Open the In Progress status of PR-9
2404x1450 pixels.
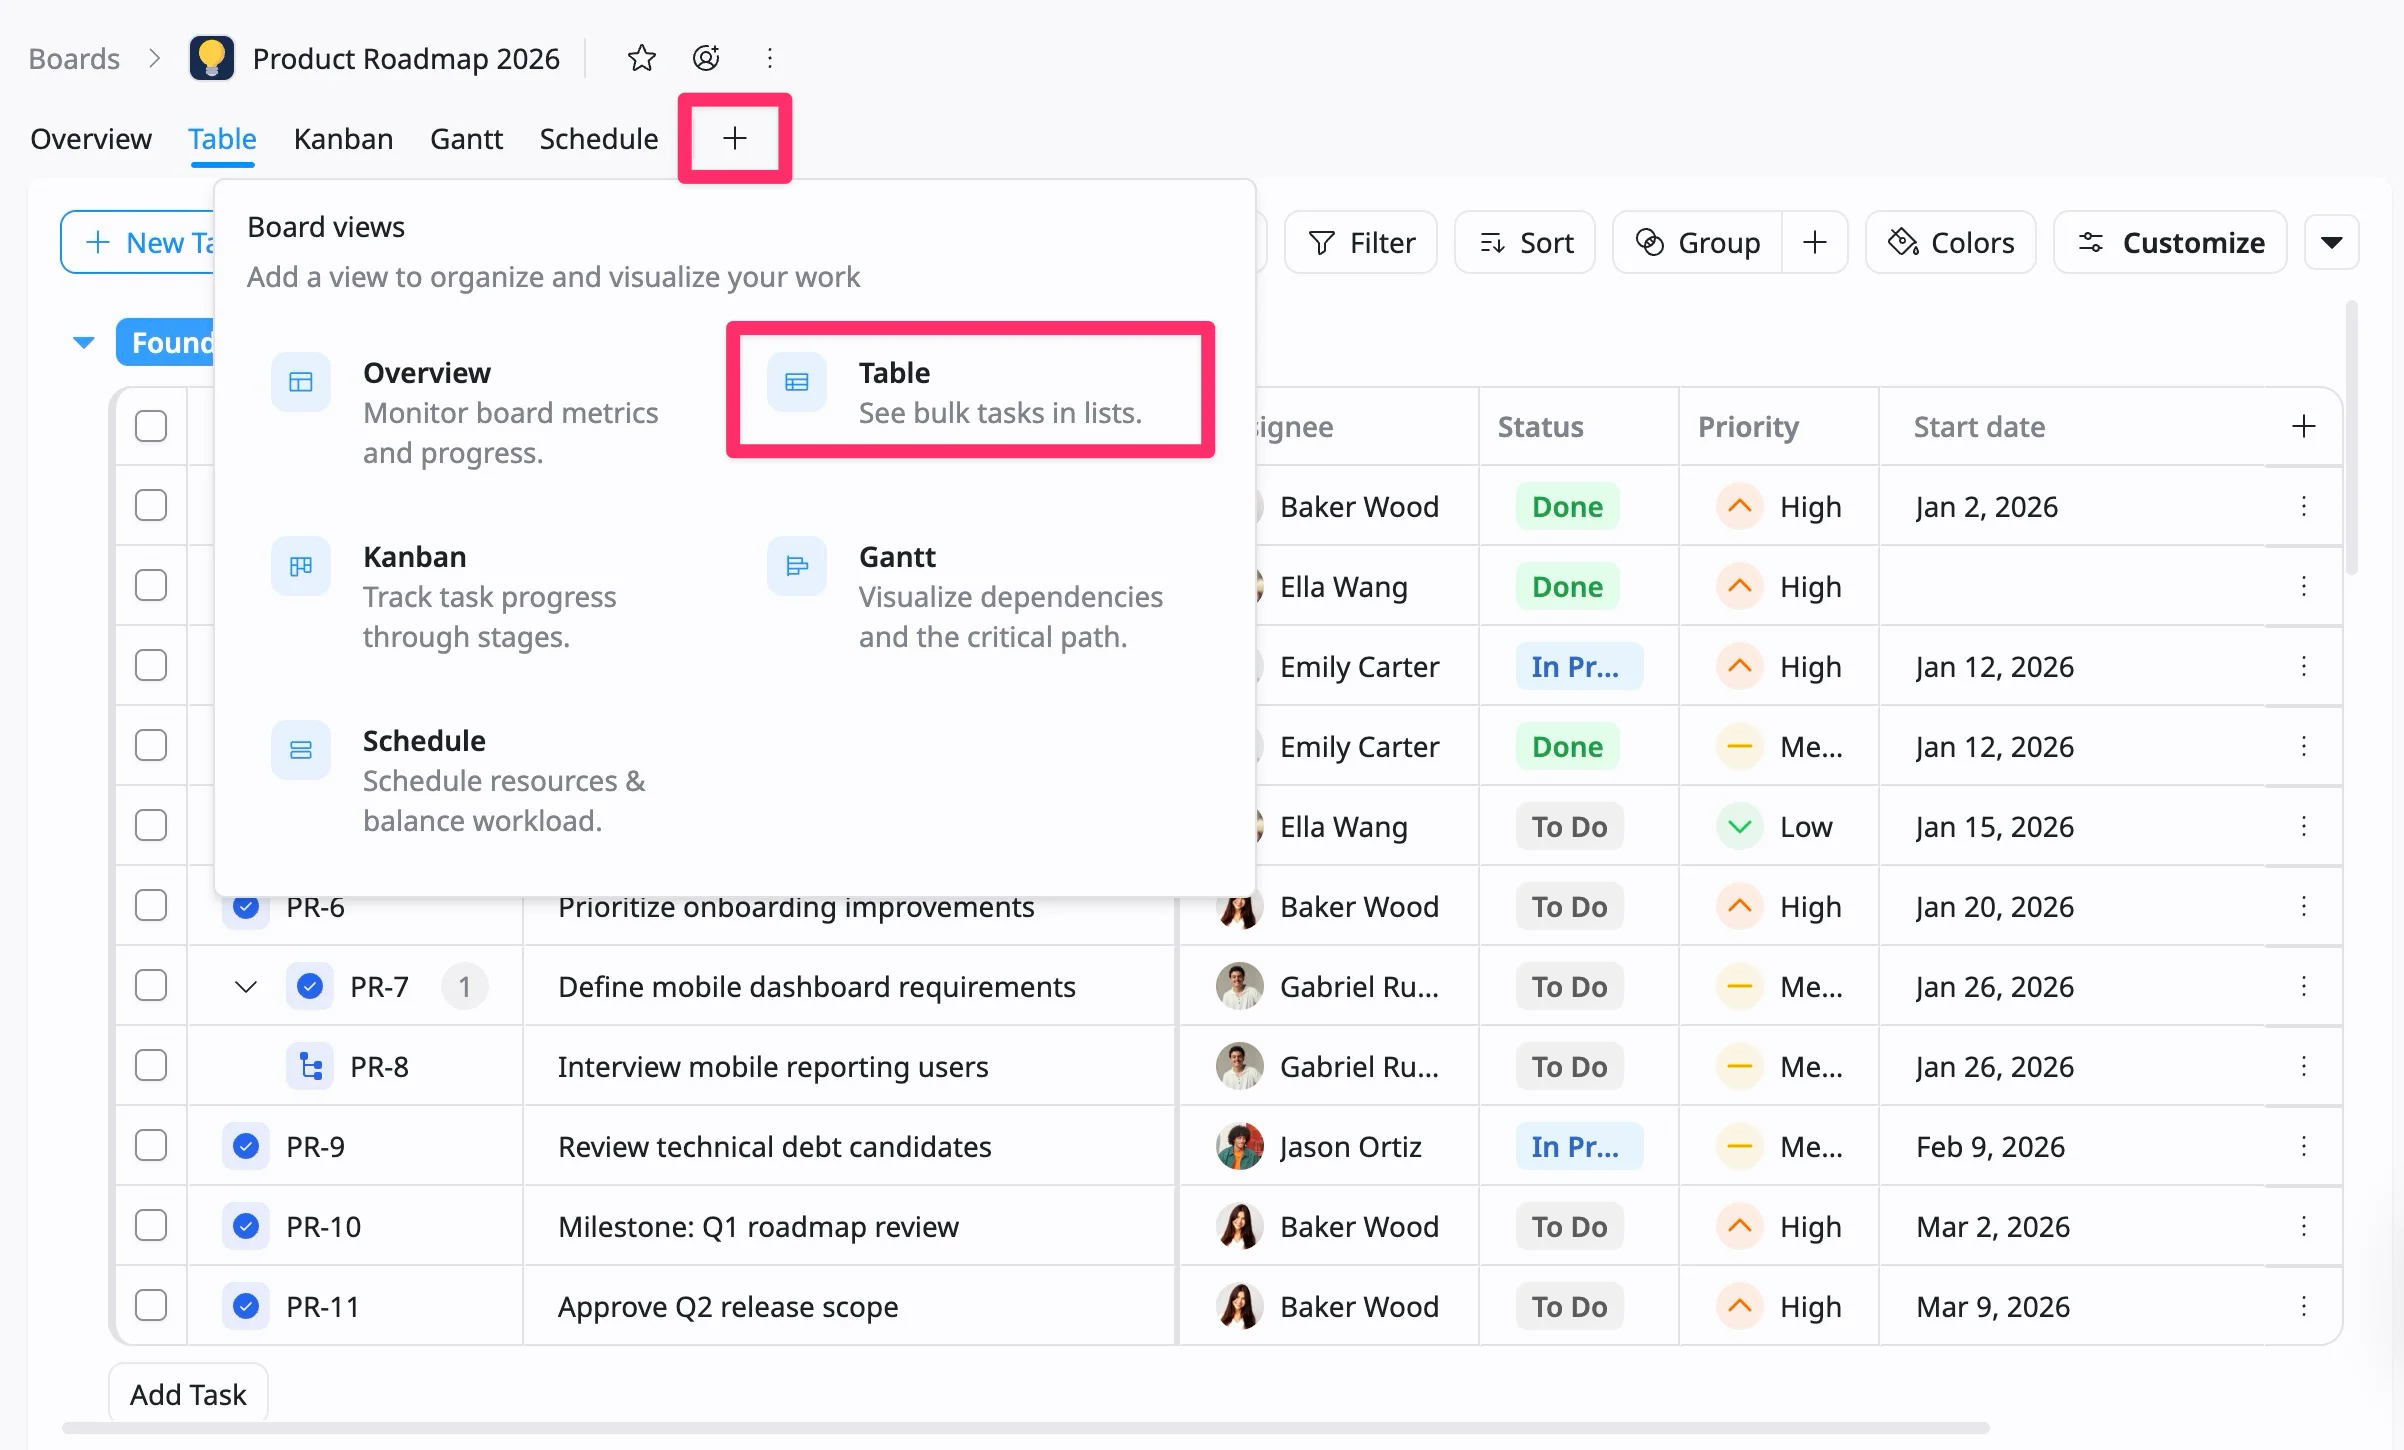[x=1579, y=1146]
